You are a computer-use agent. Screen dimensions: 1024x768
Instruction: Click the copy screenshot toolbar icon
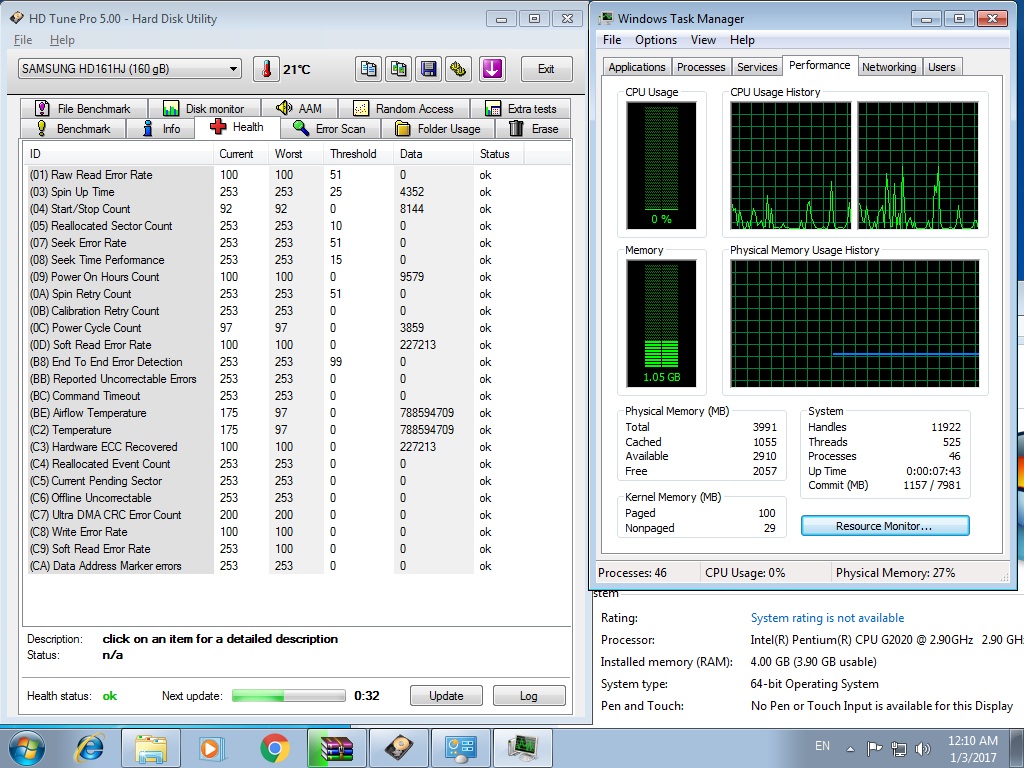coord(399,69)
